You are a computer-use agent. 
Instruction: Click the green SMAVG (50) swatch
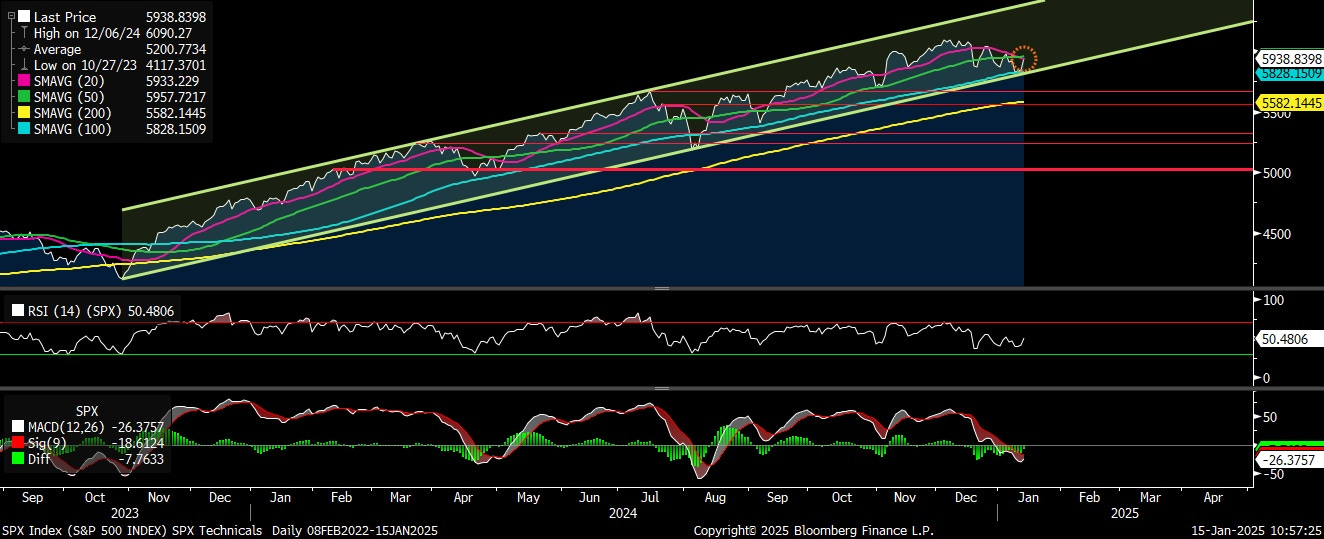click(24, 97)
